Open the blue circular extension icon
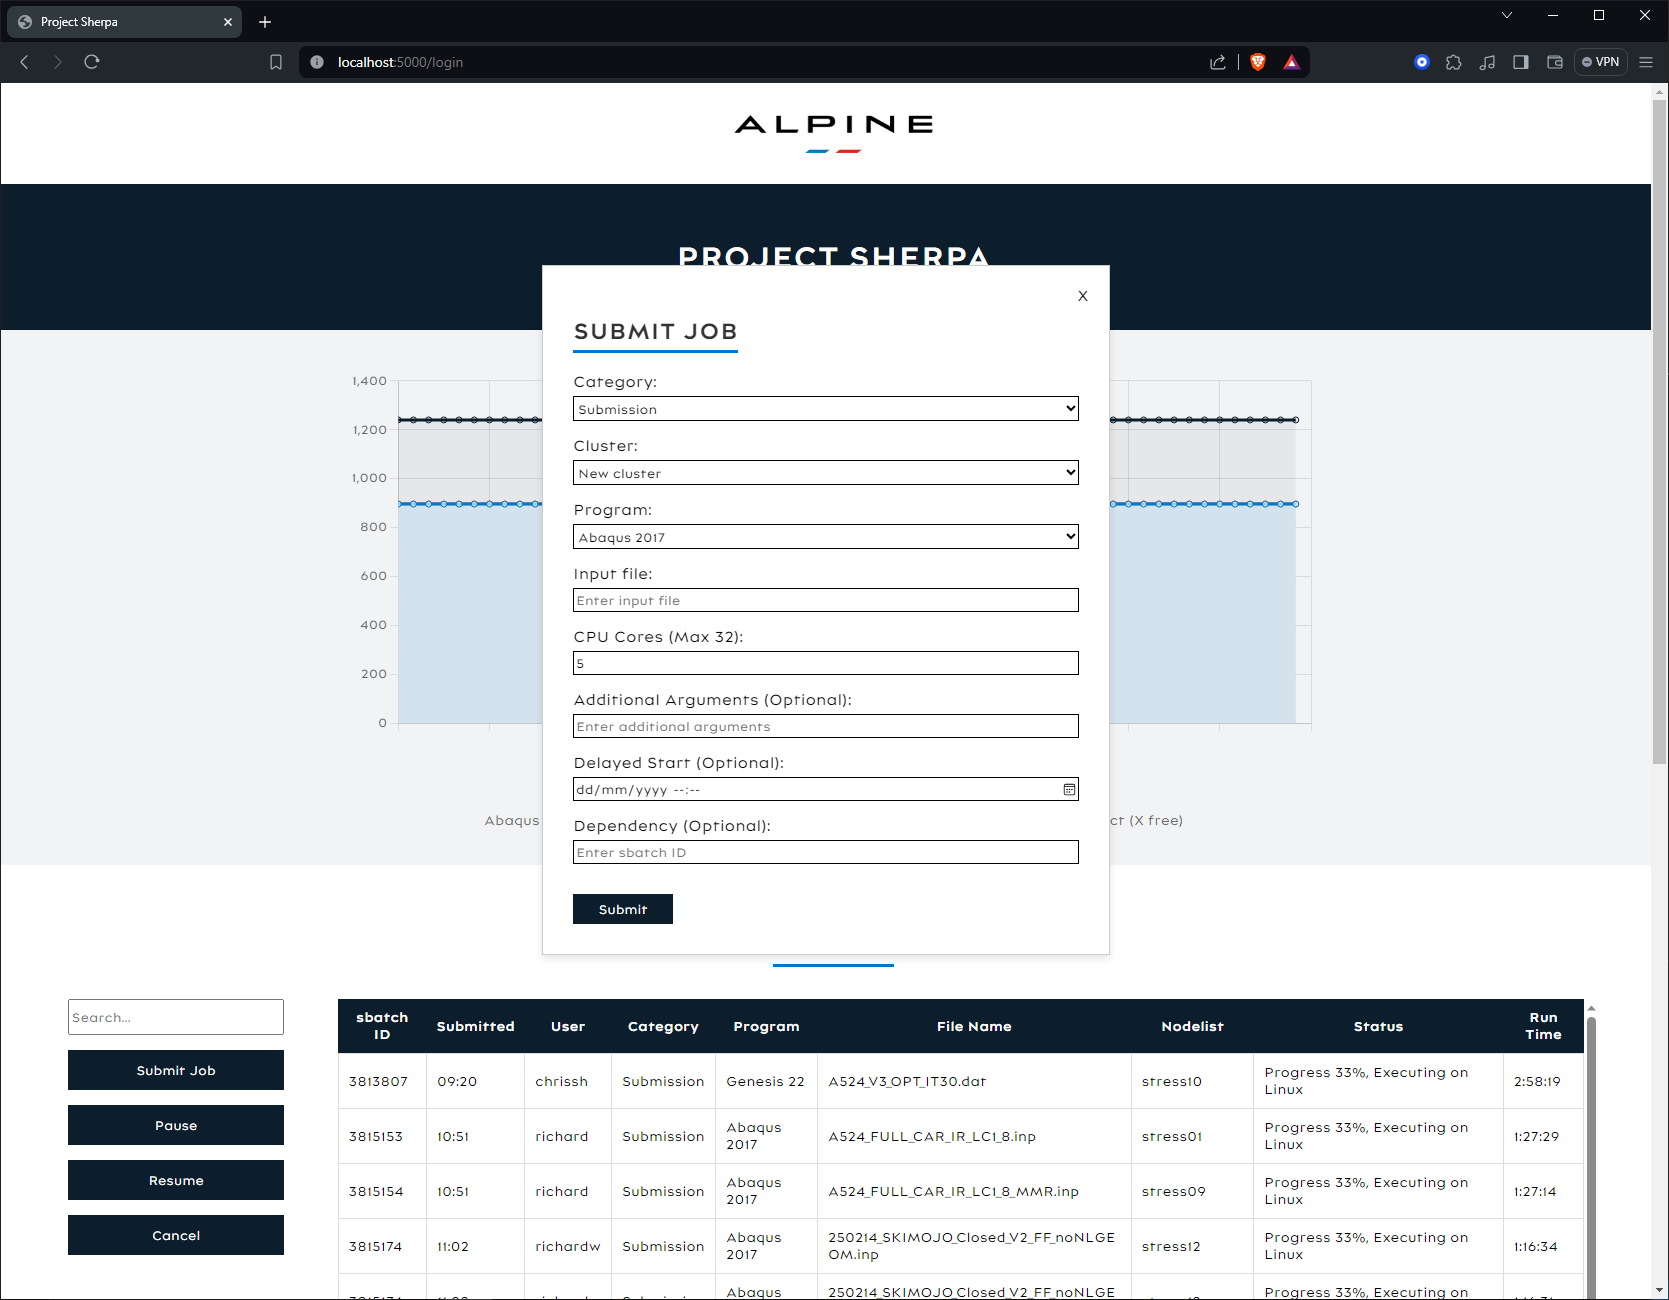Viewport: 1669px width, 1300px height. (1422, 62)
